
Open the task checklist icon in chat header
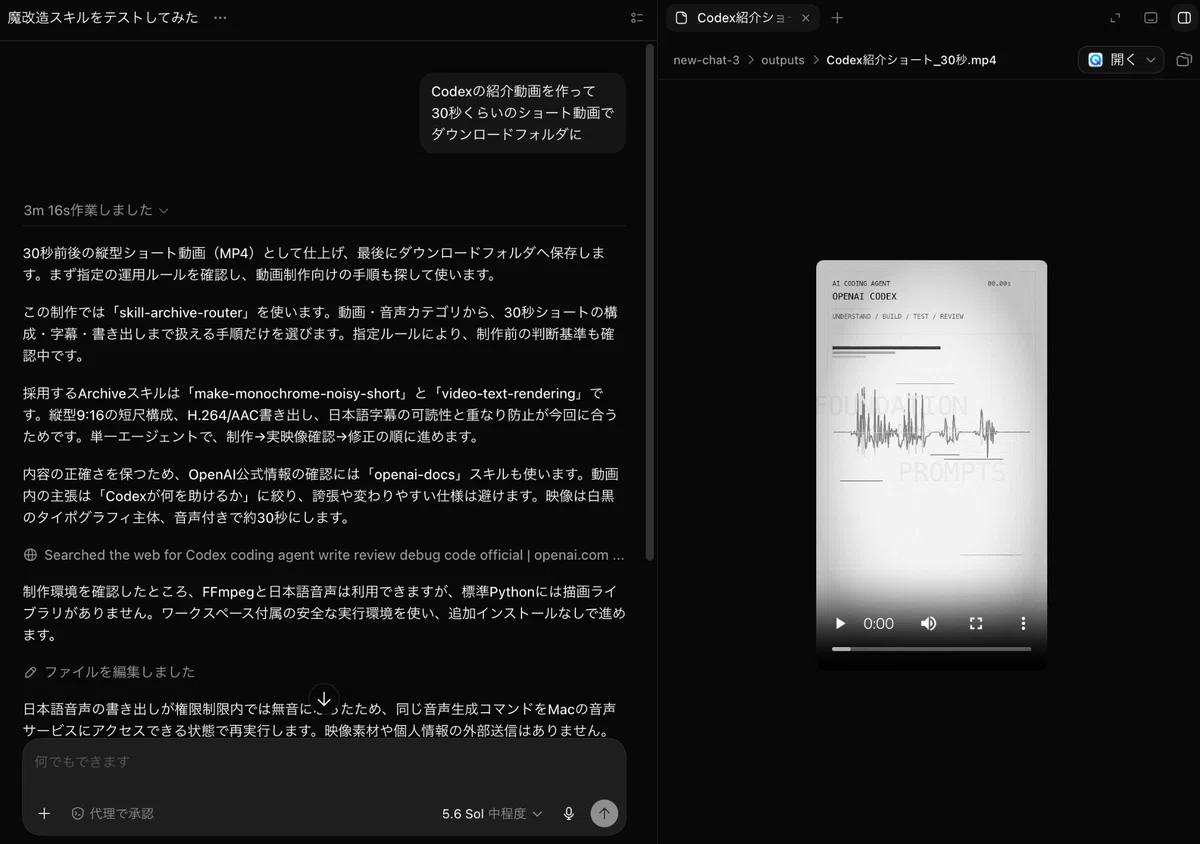click(x=637, y=18)
